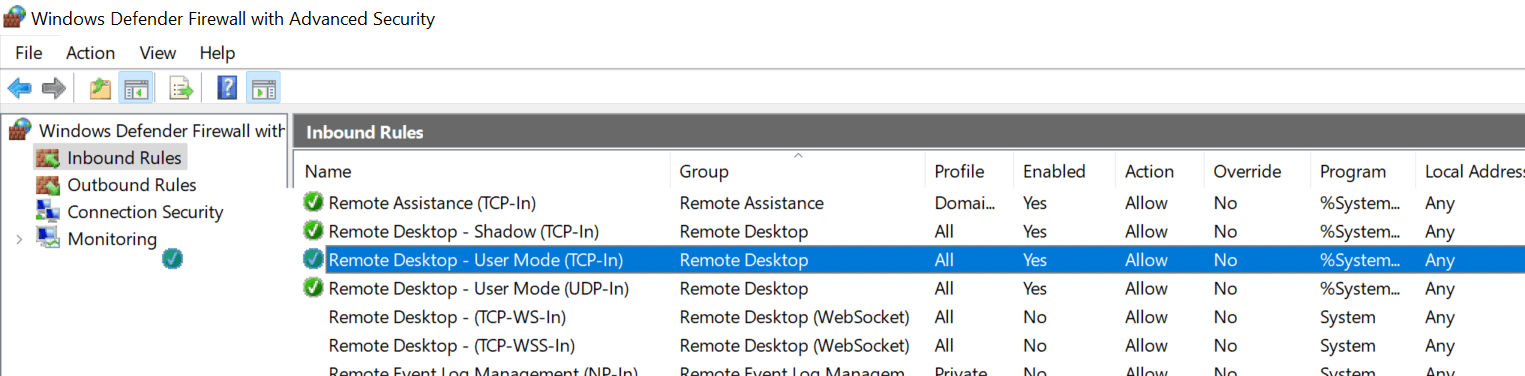The image size is (1525, 376).
Task: Expand the Monitoring tree node
Action: click(19, 239)
